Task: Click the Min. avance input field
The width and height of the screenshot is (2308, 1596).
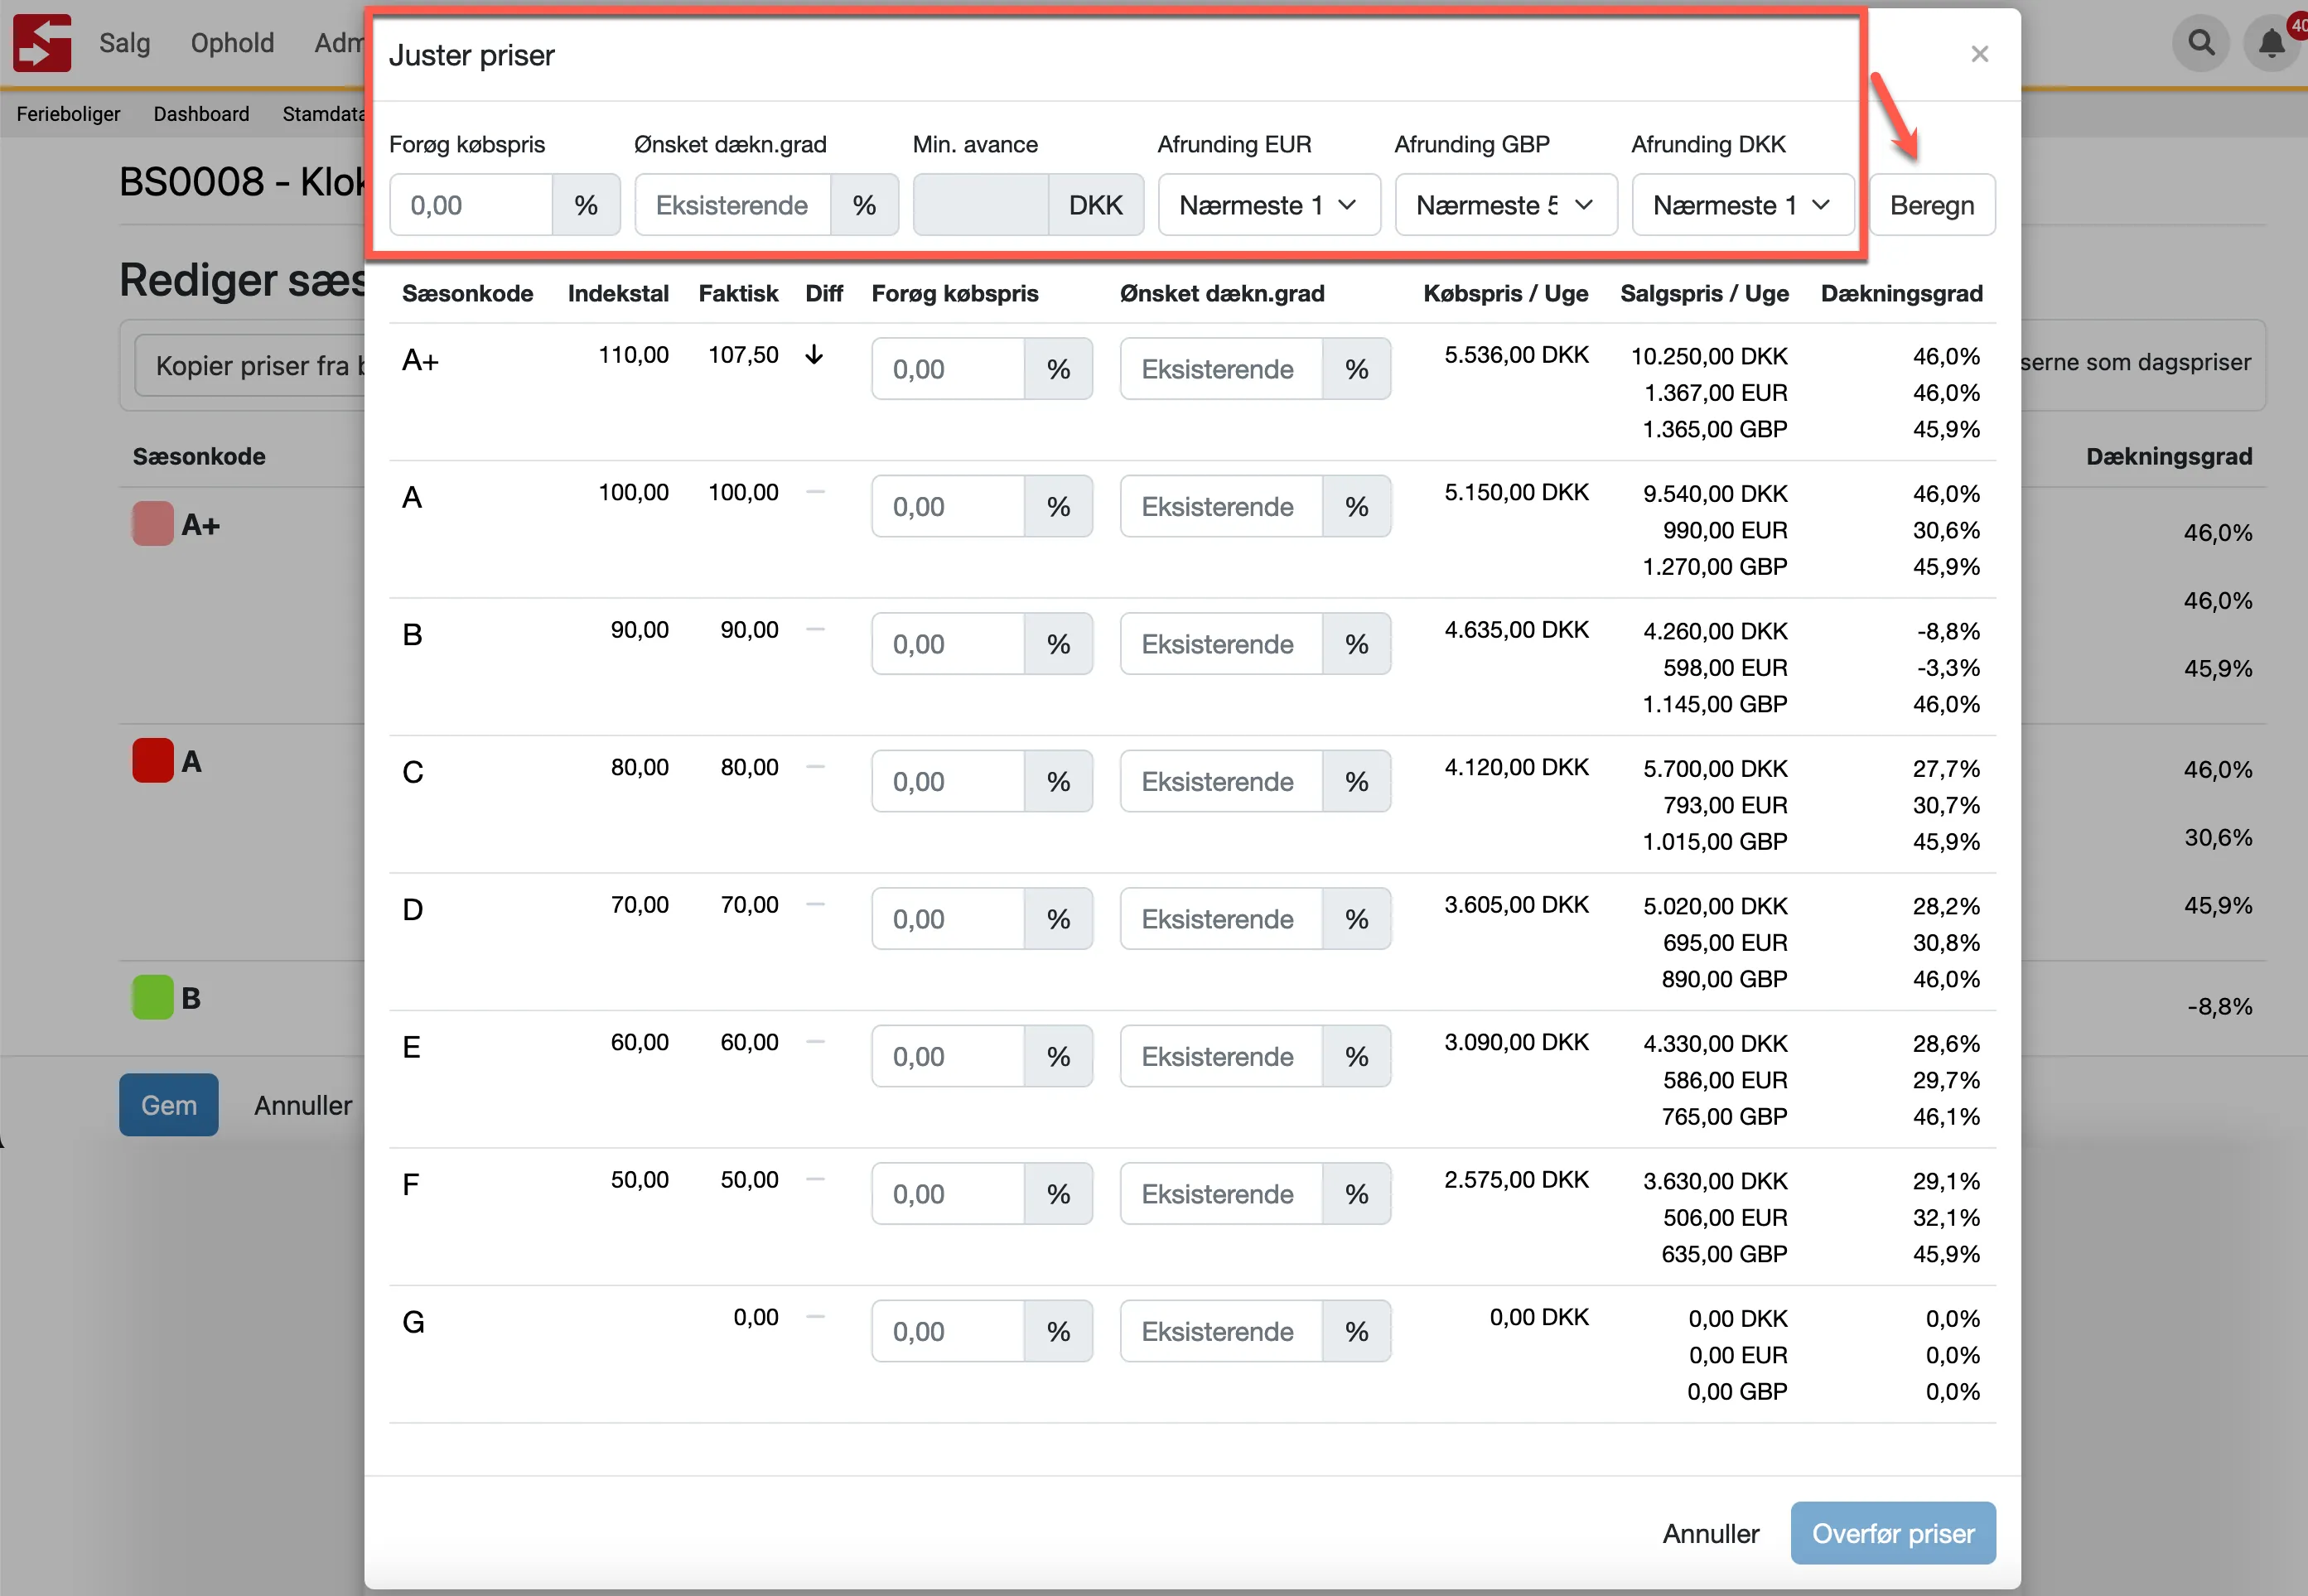Action: tap(980, 205)
